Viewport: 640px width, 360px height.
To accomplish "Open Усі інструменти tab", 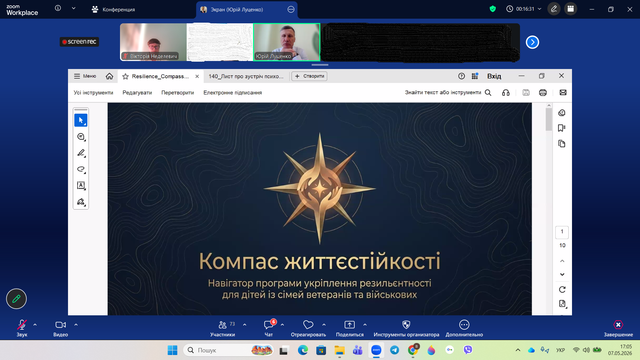I will 93,93.
